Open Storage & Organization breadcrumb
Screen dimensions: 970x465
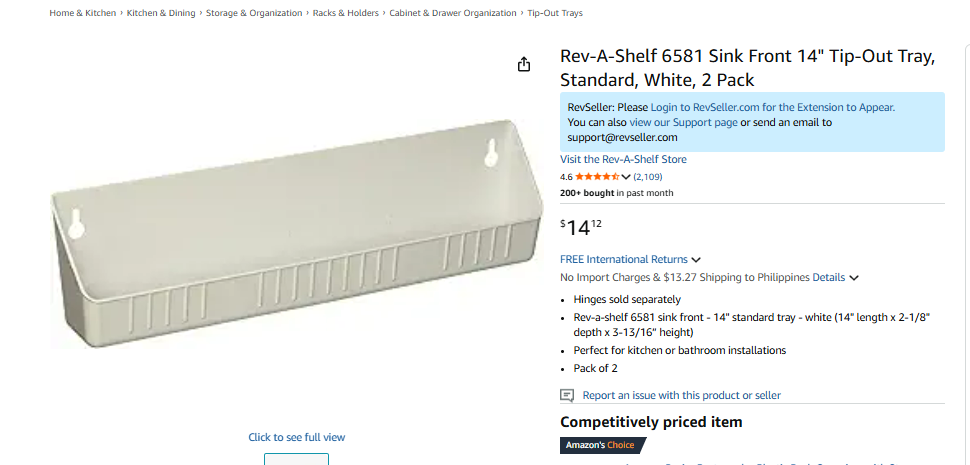coord(254,13)
